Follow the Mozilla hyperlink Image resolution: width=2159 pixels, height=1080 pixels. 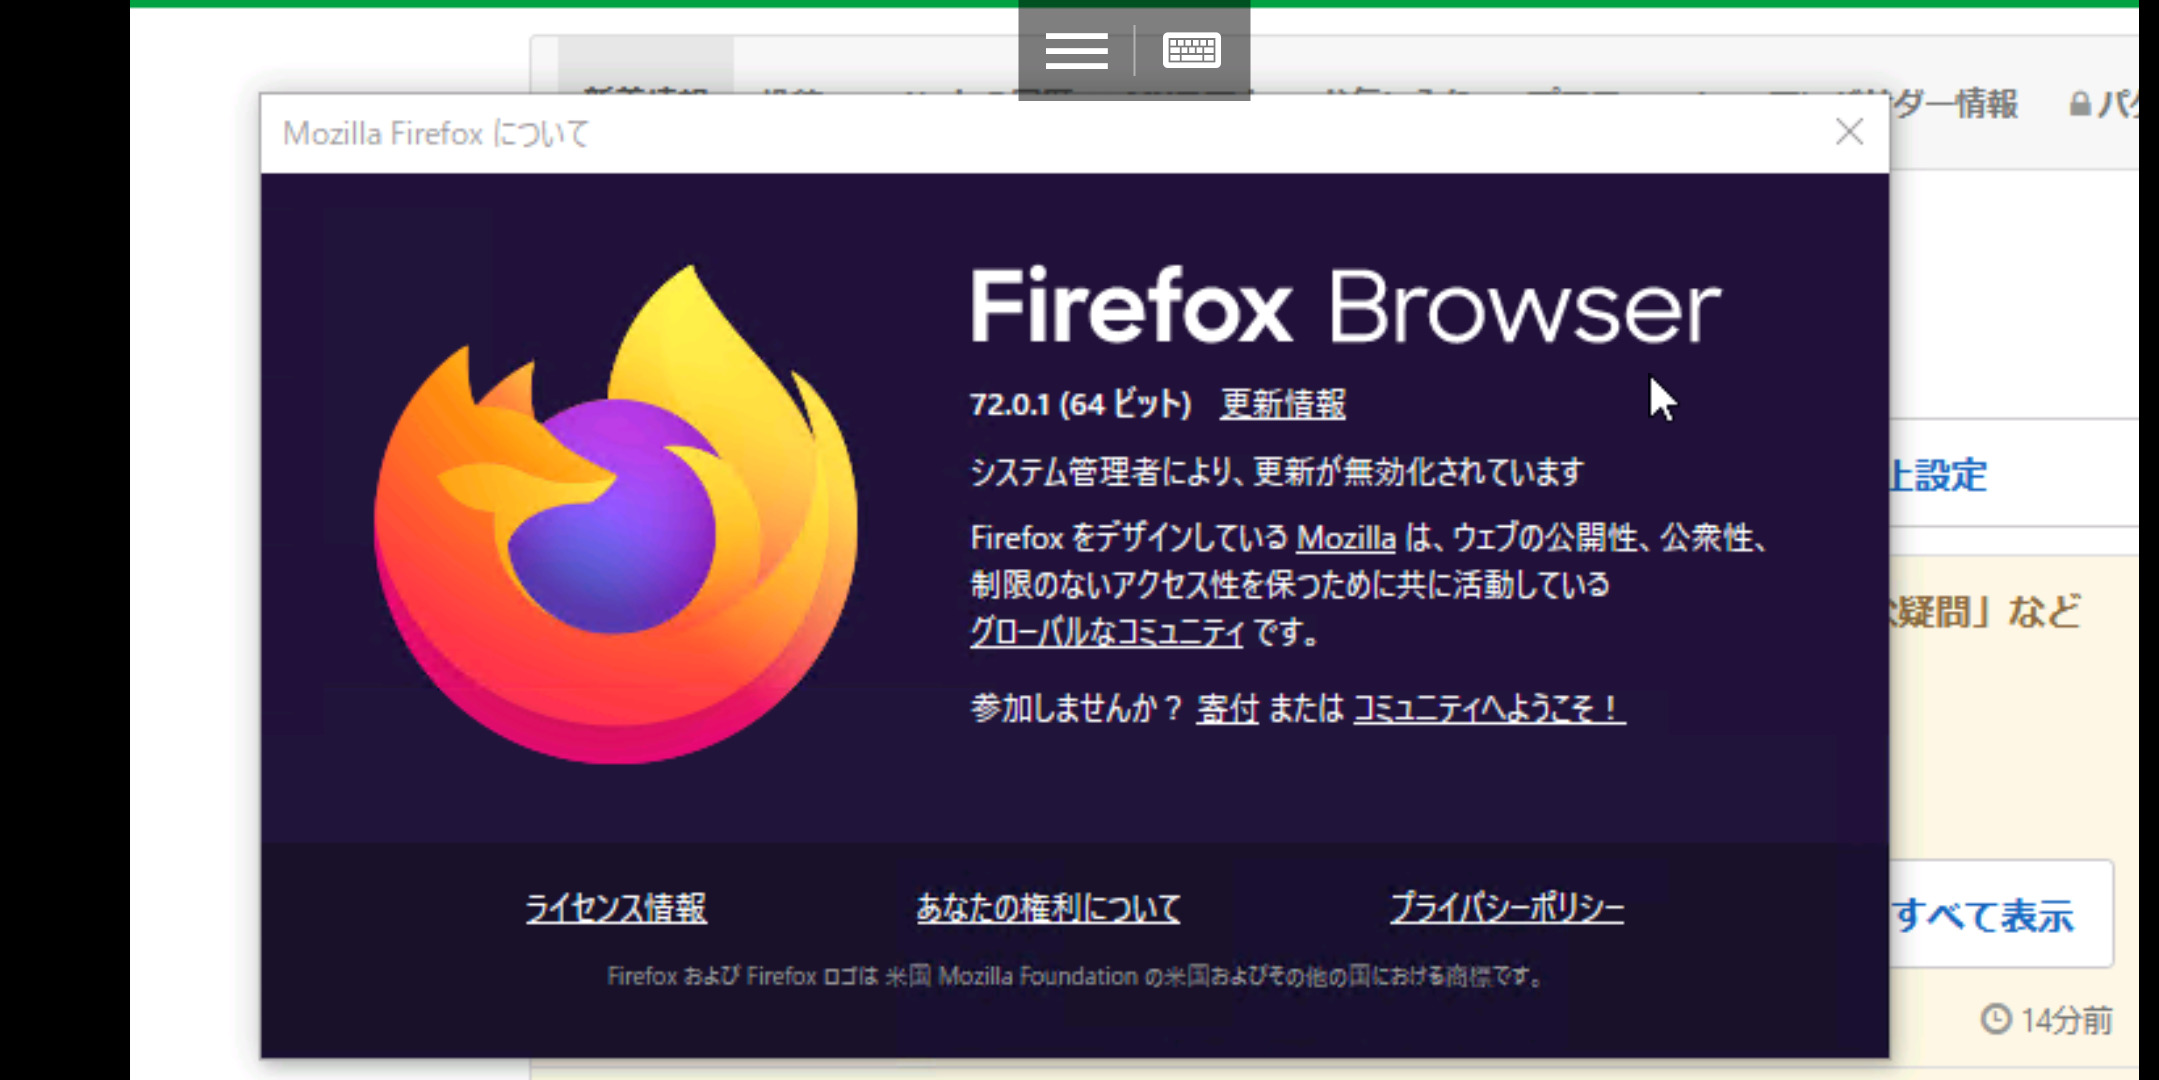pos(1345,538)
